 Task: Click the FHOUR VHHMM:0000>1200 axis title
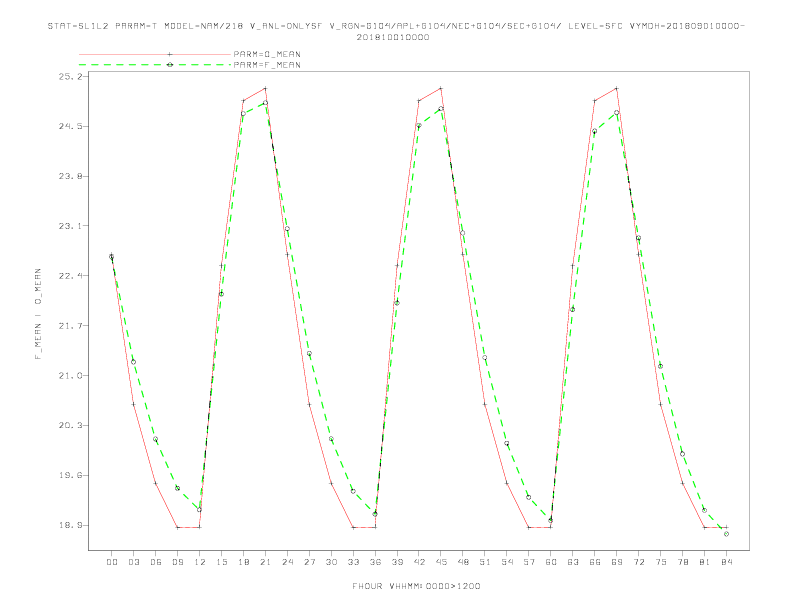click(416, 586)
